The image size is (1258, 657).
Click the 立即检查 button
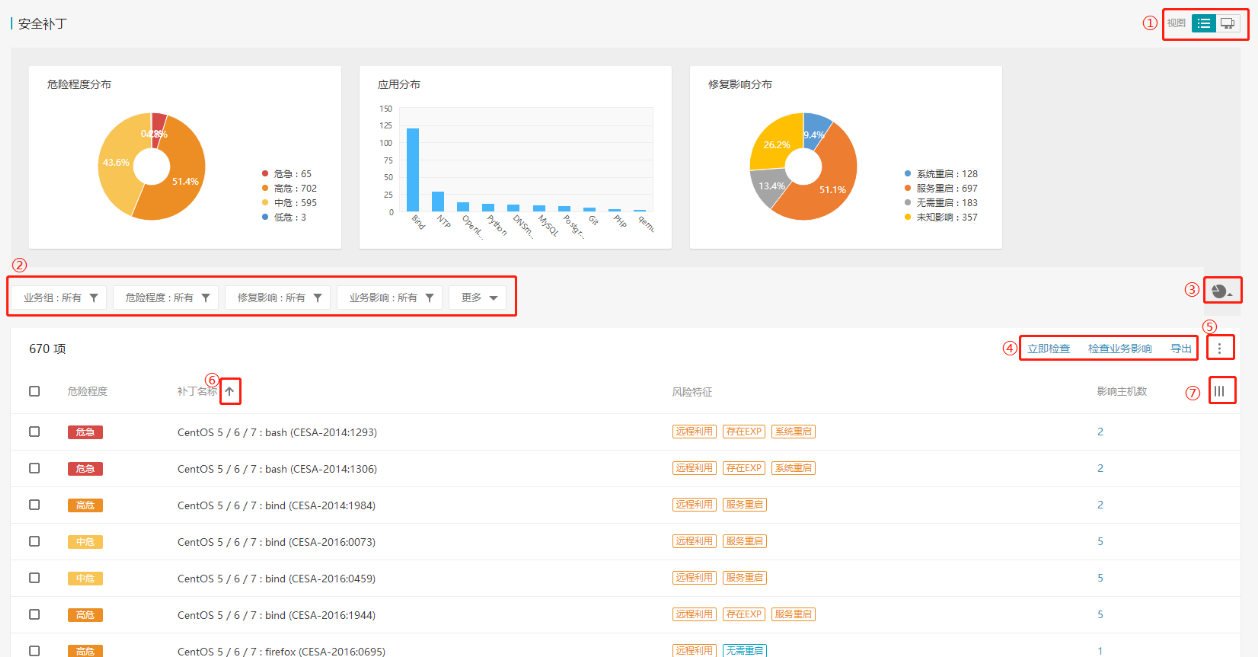[x=1048, y=349]
